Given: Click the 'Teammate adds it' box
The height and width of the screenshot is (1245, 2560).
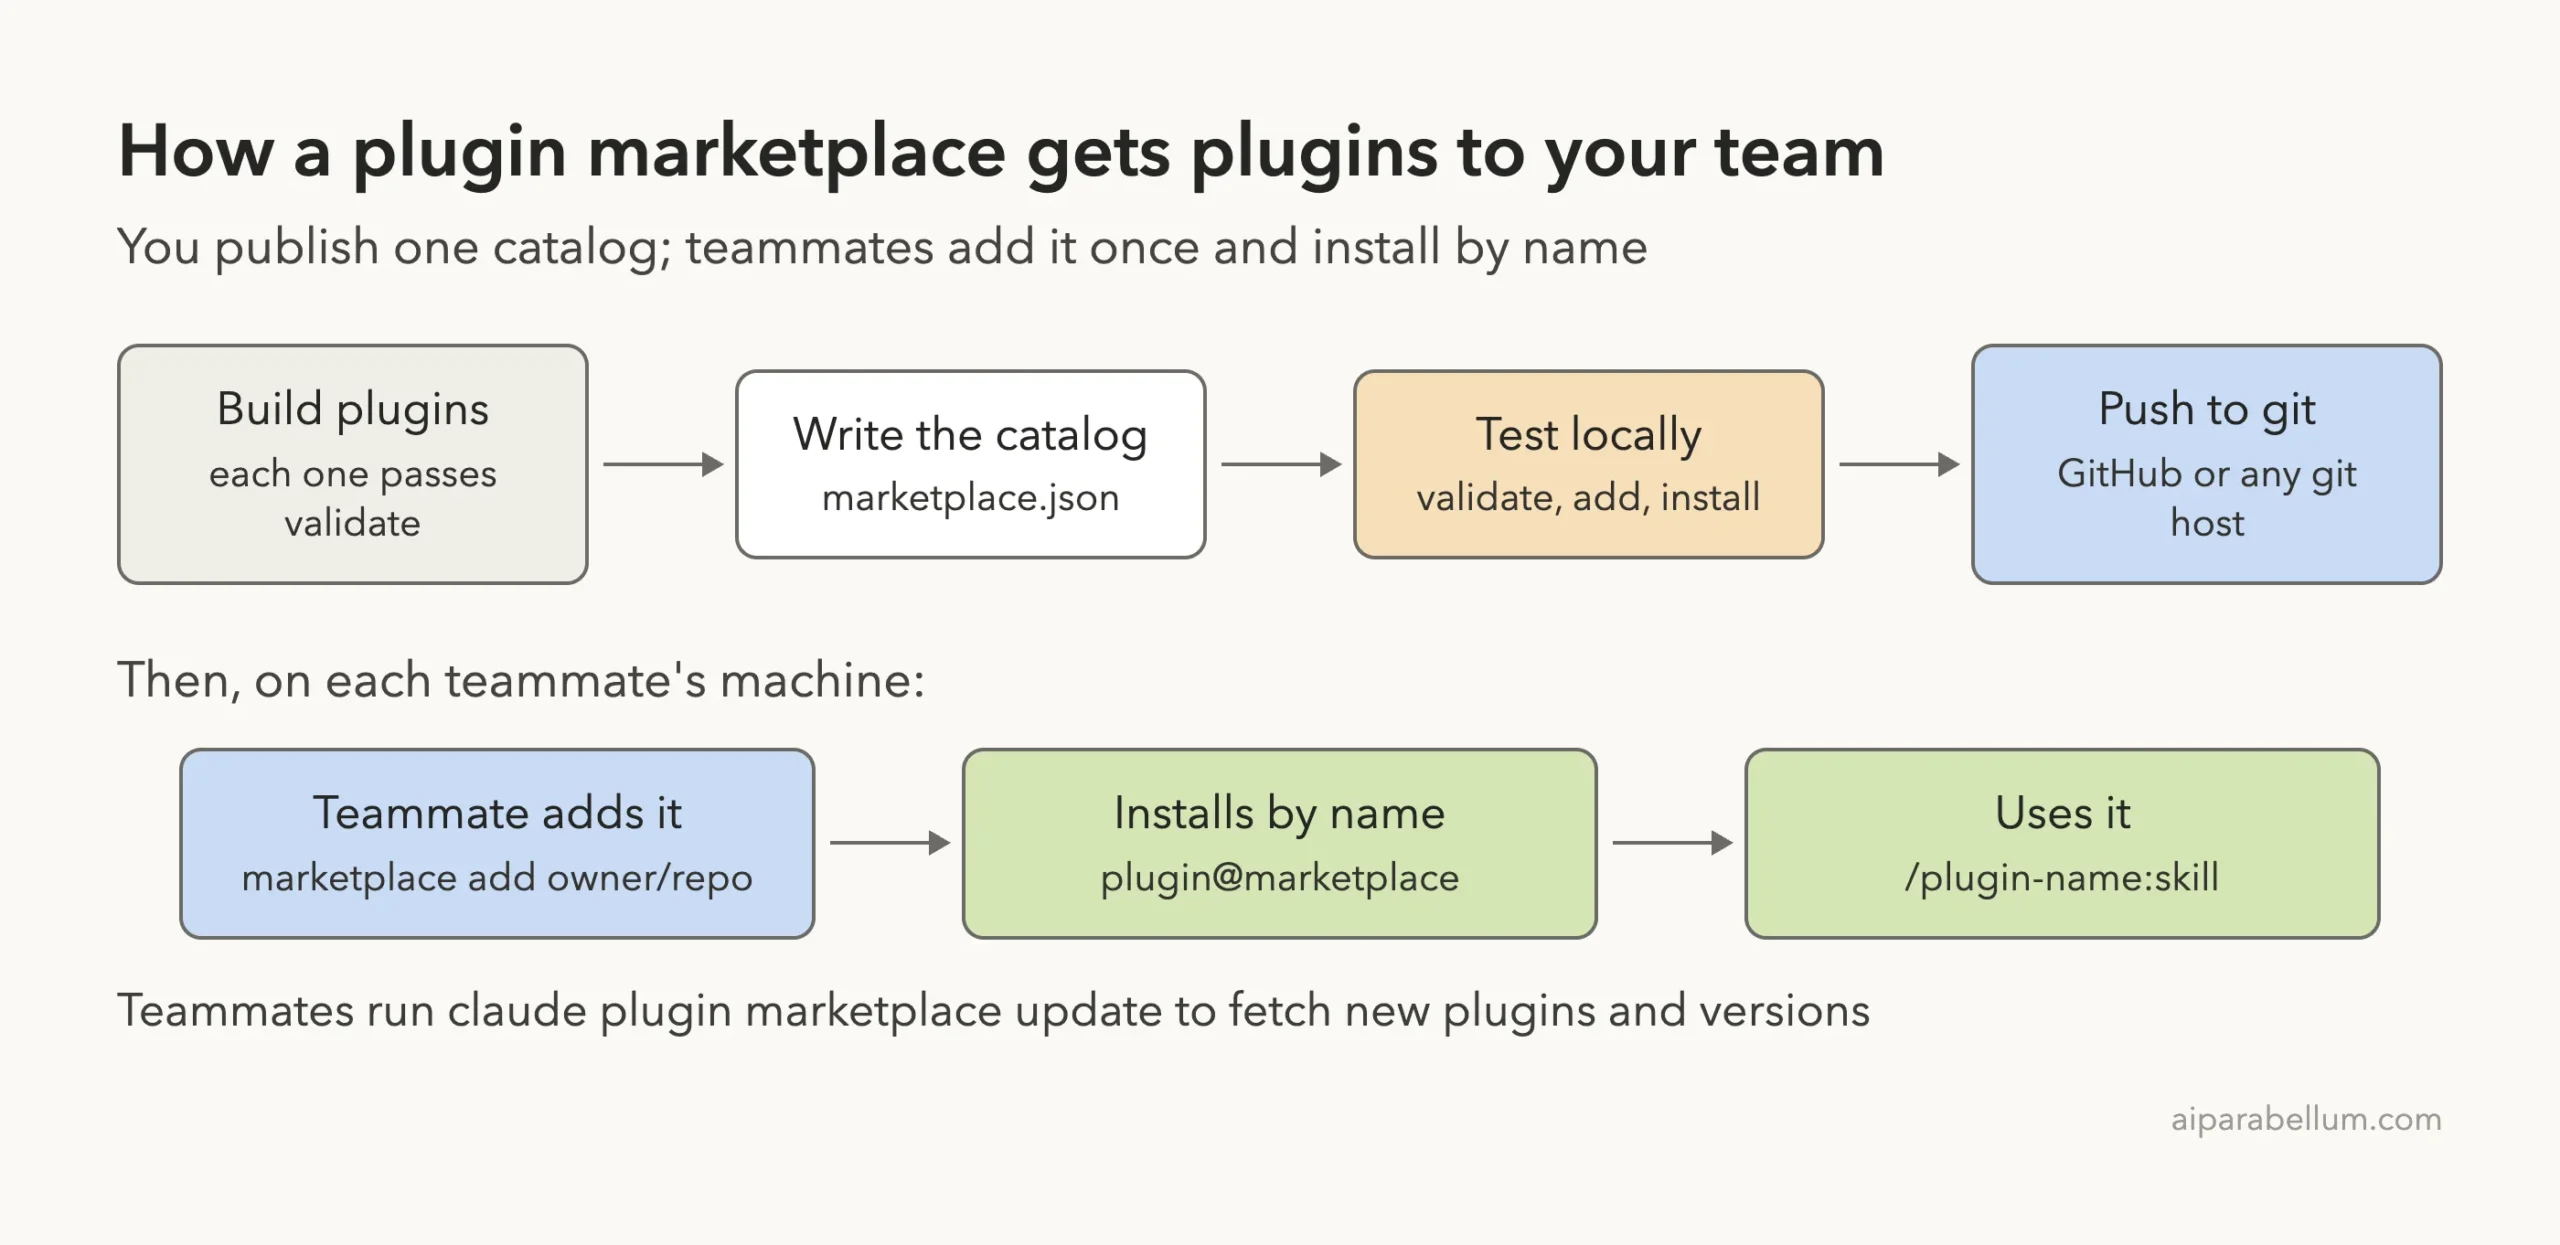Looking at the screenshot, I should (x=497, y=843).
